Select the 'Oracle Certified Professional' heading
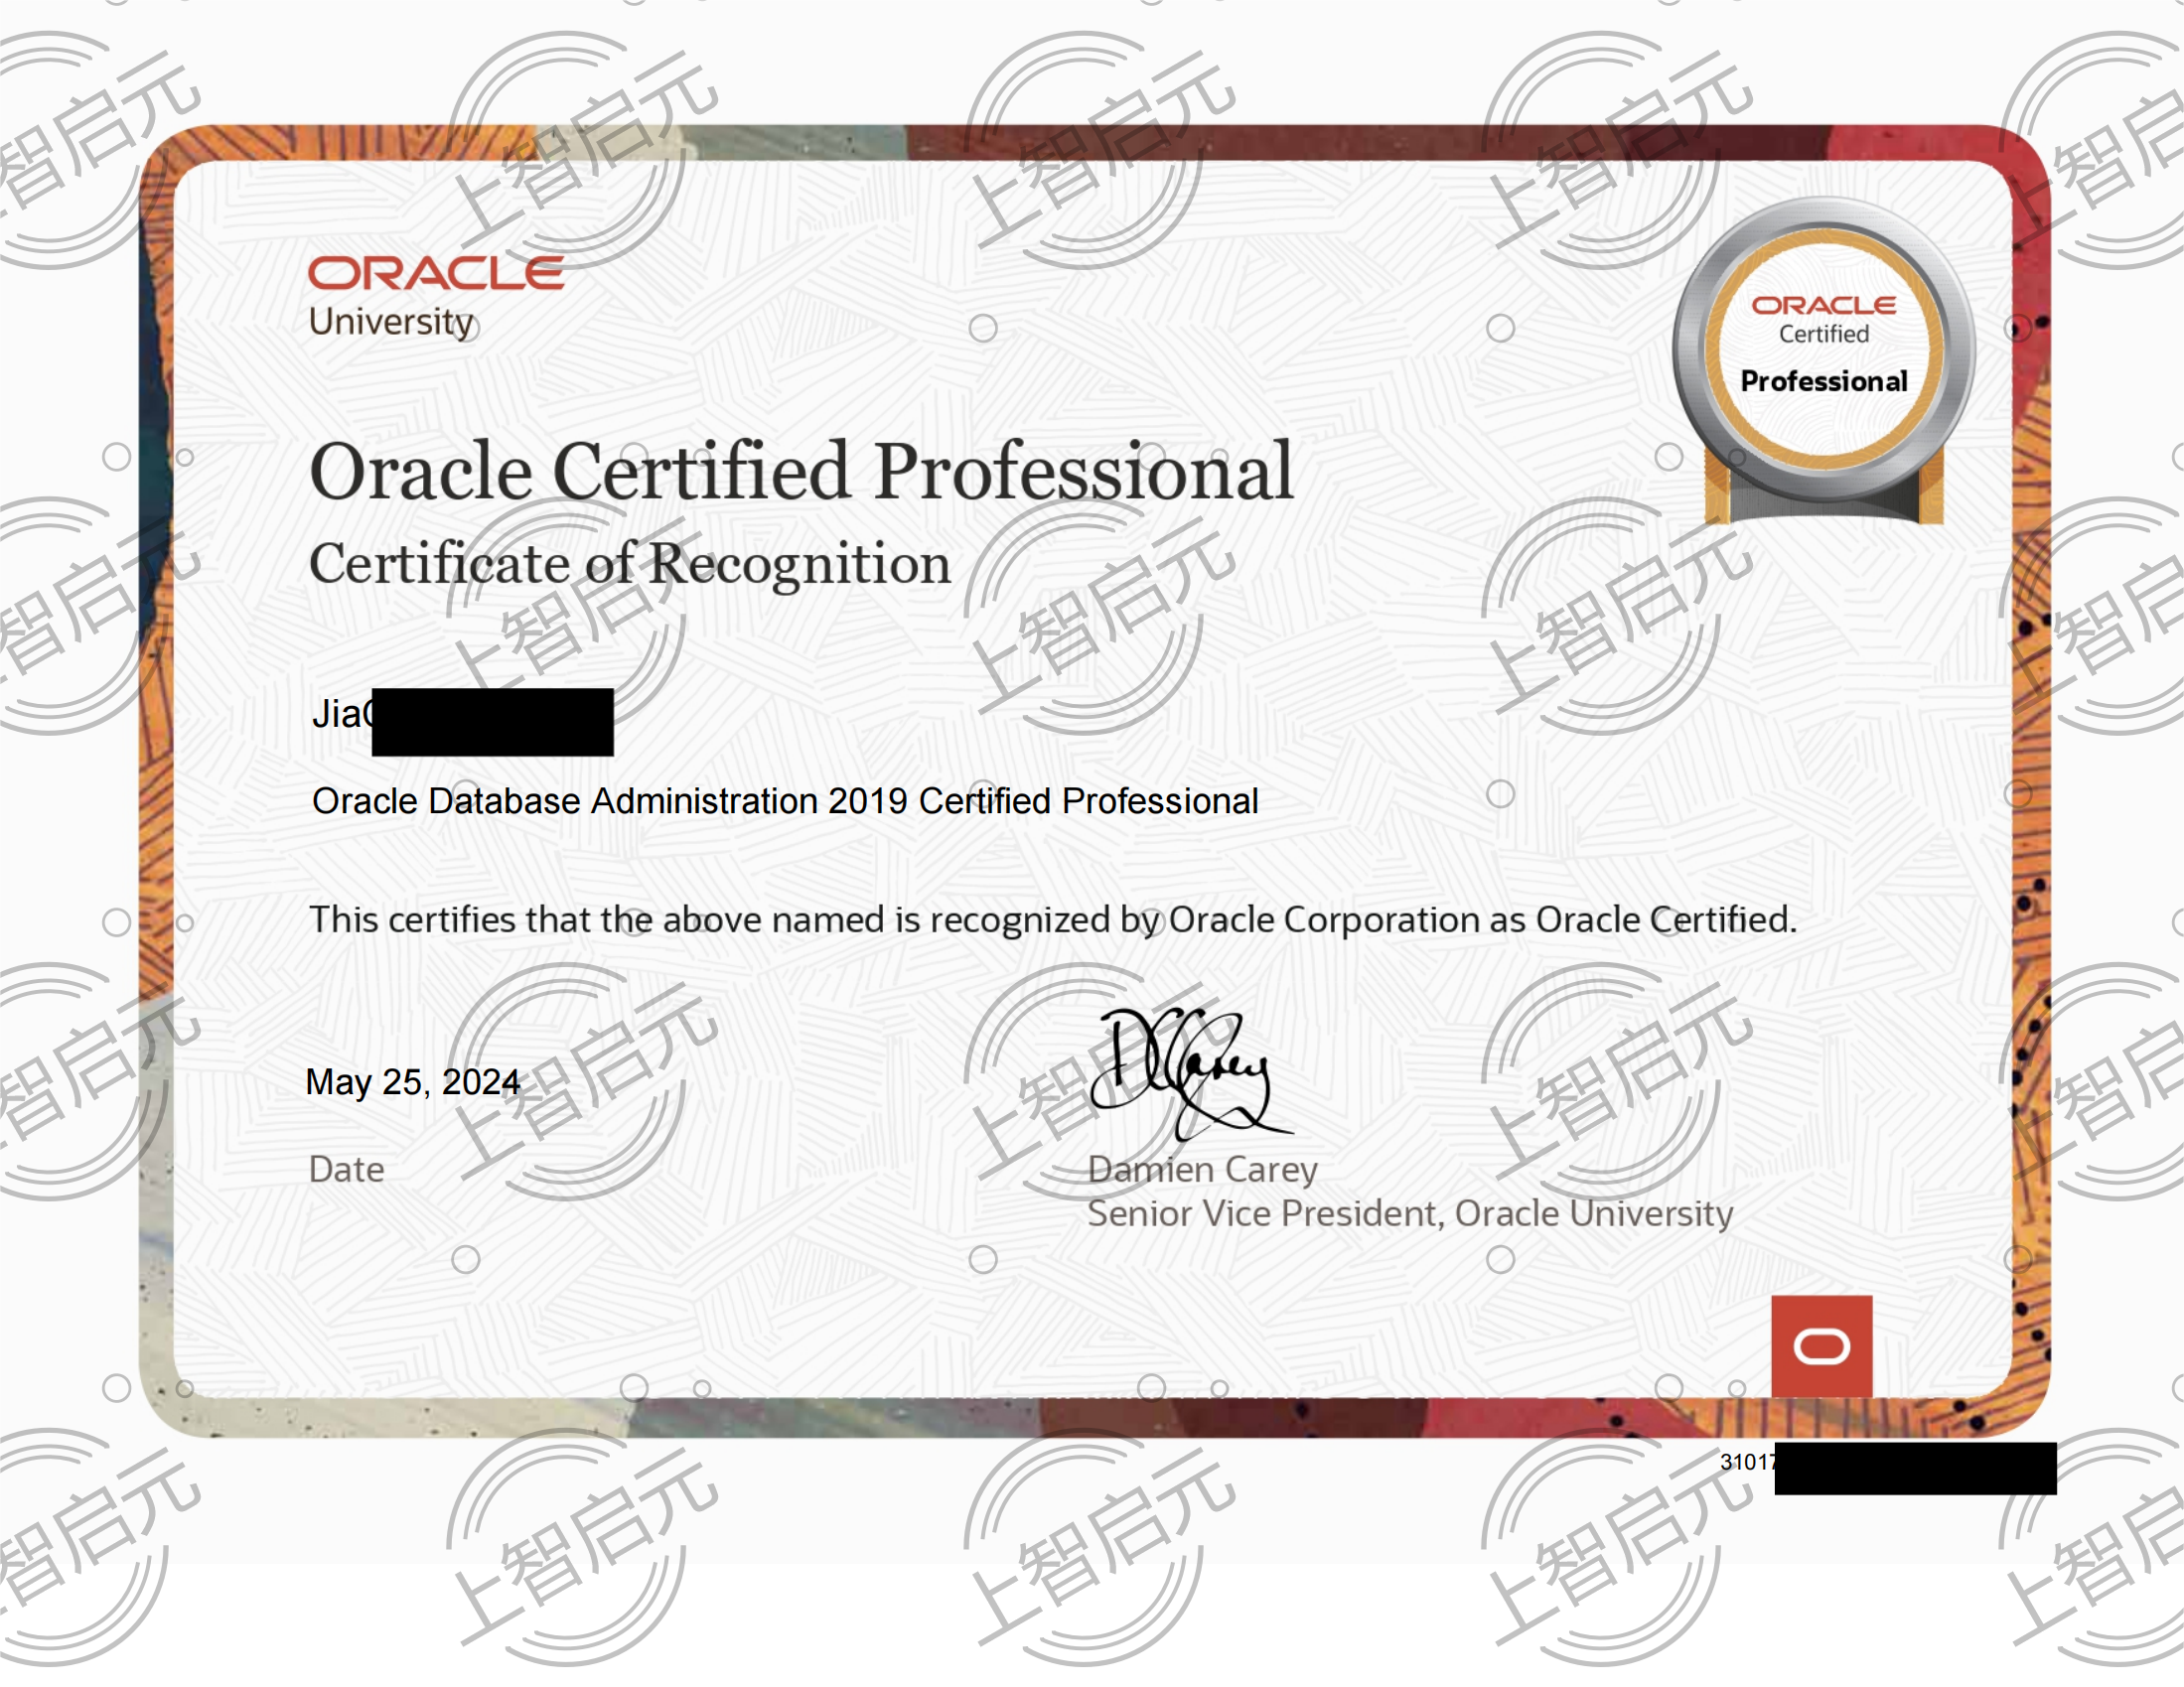2184x1687 pixels. click(801, 470)
